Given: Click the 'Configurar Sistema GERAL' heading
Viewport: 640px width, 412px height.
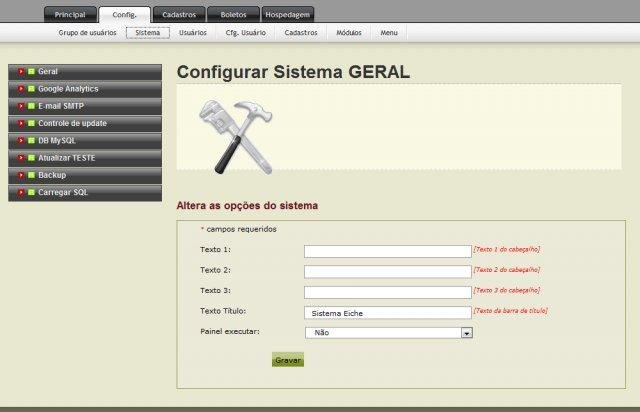Looking at the screenshot, I should point(293,72).
